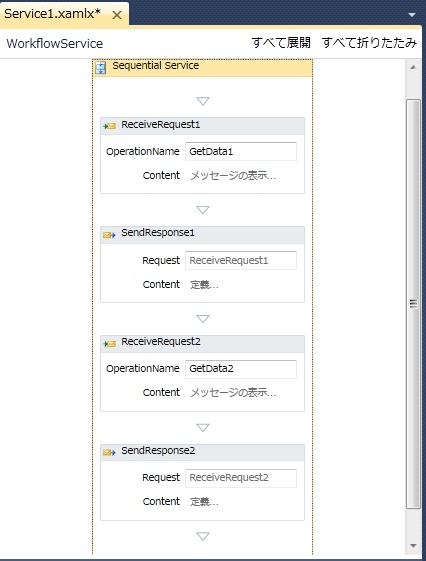
Task: Close the Service1.xamlx tab
Action: pos(117,15)
